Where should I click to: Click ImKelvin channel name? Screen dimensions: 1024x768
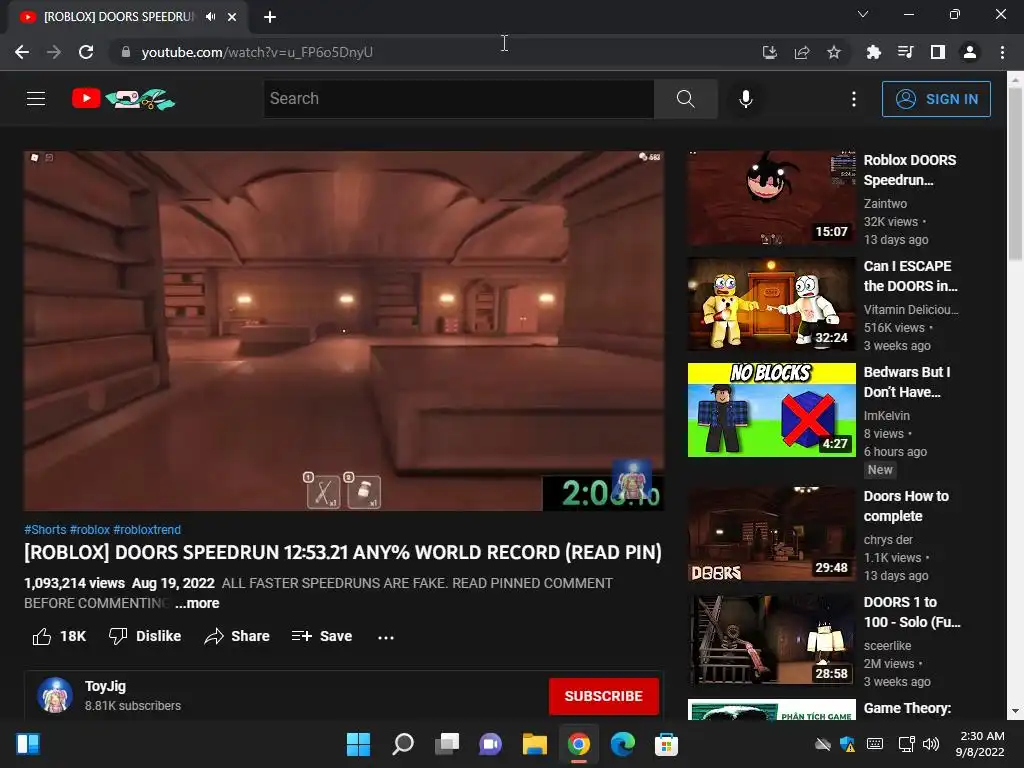click(886, 415)
